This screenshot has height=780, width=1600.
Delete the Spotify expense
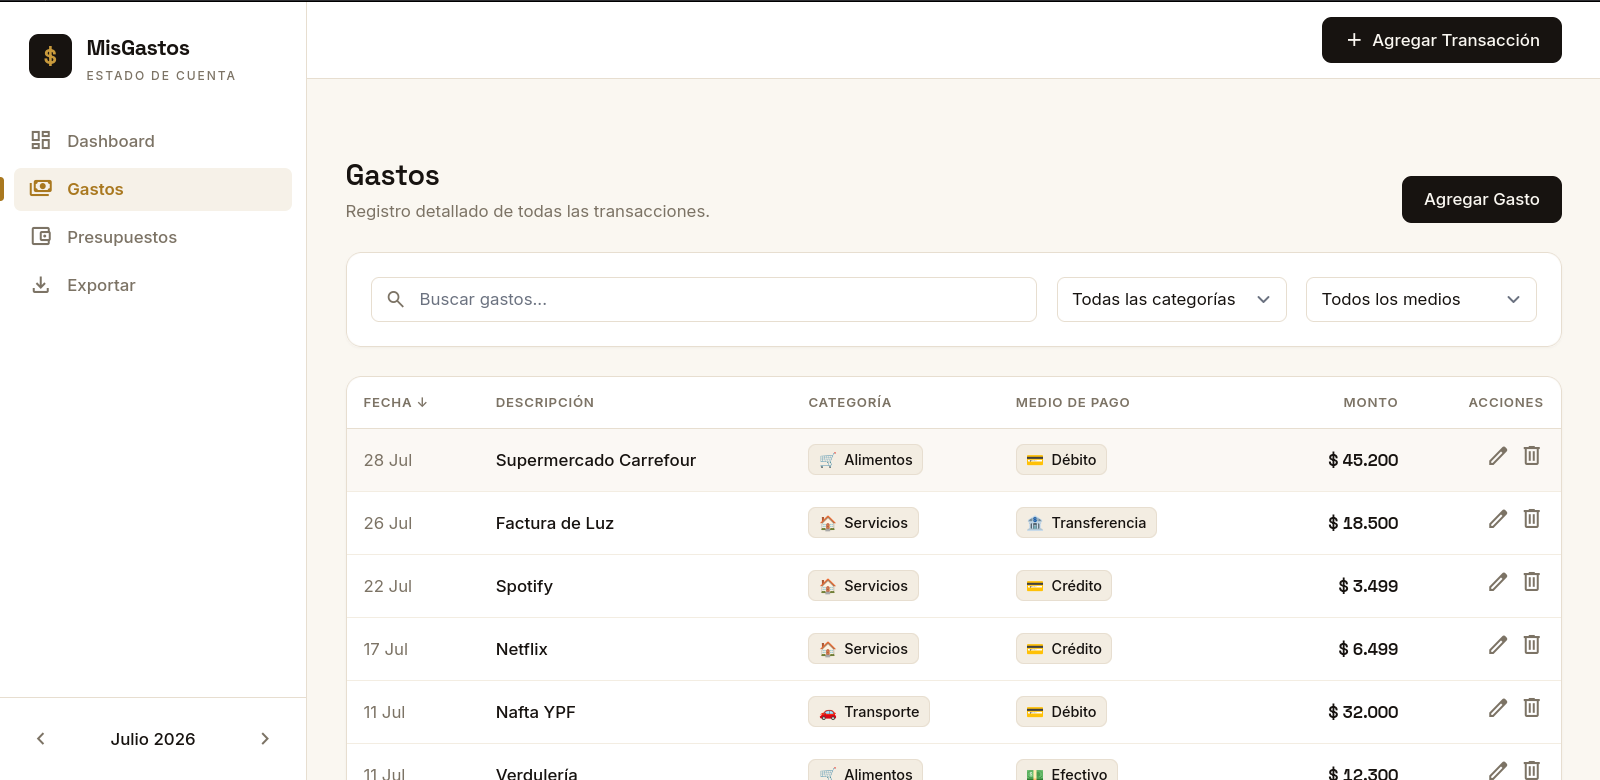point(1532,582)
